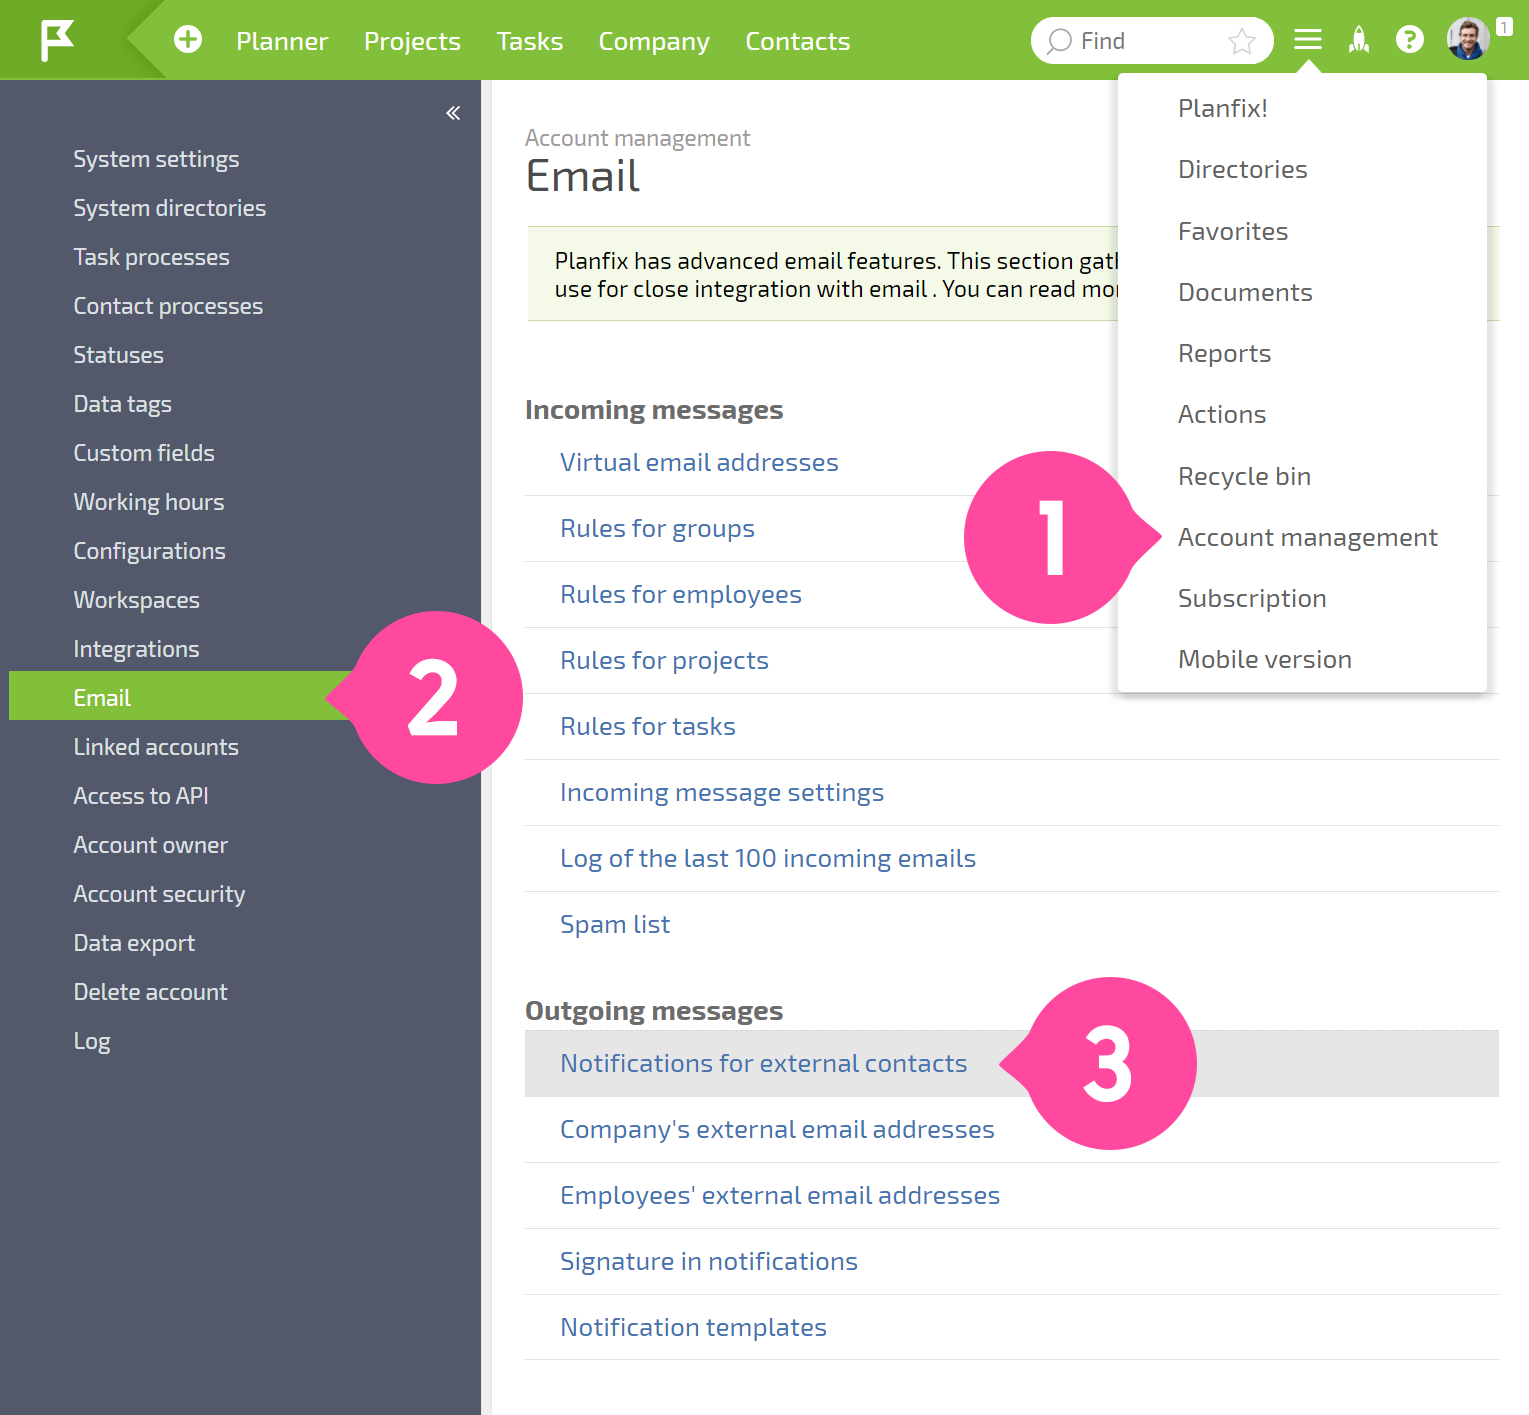Open Rules for projects link
The image size is (1529, 1415).
click(664, 660)
